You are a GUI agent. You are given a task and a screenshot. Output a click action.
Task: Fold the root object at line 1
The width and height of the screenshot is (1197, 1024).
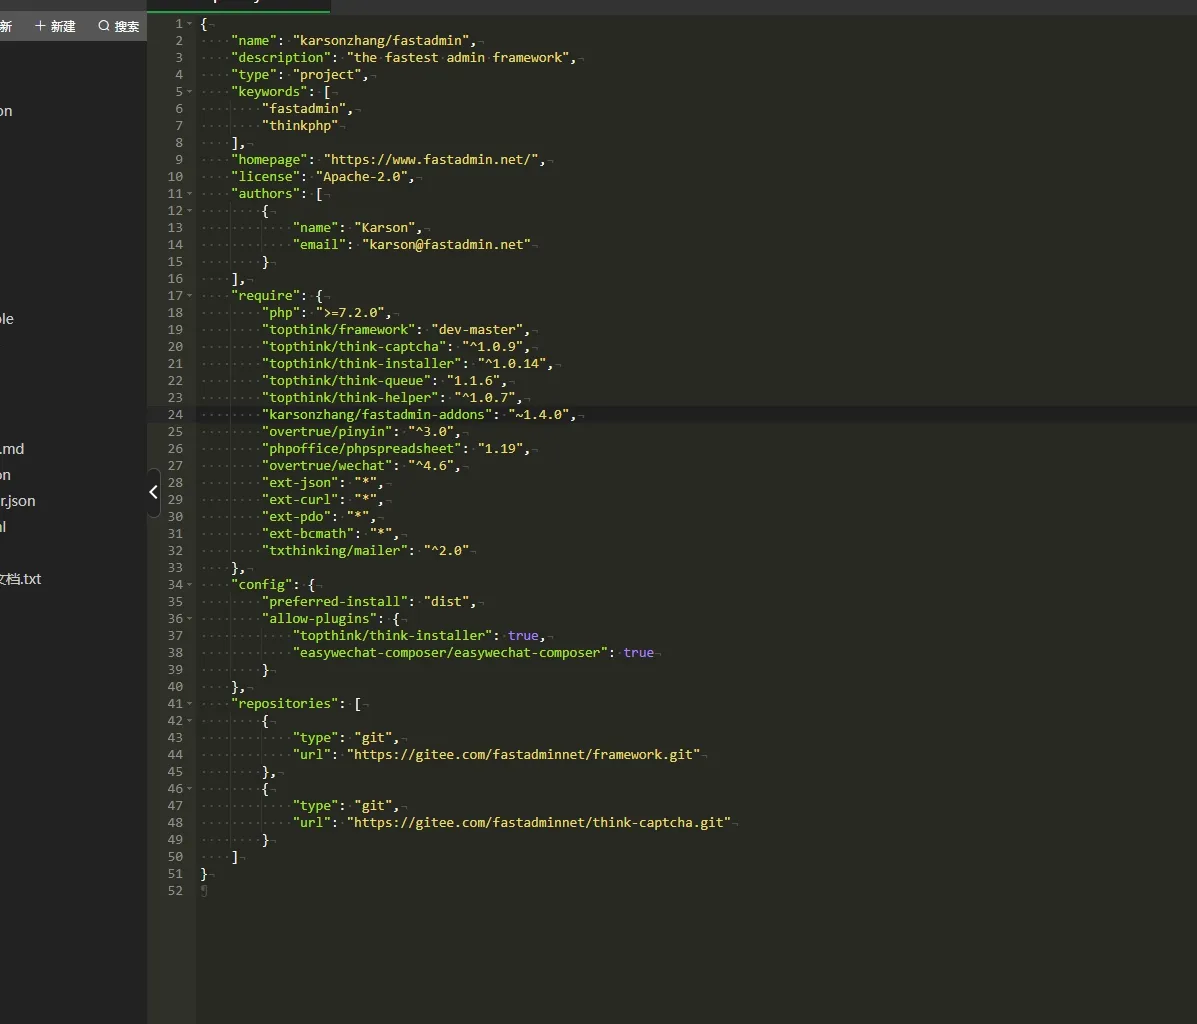189,24
